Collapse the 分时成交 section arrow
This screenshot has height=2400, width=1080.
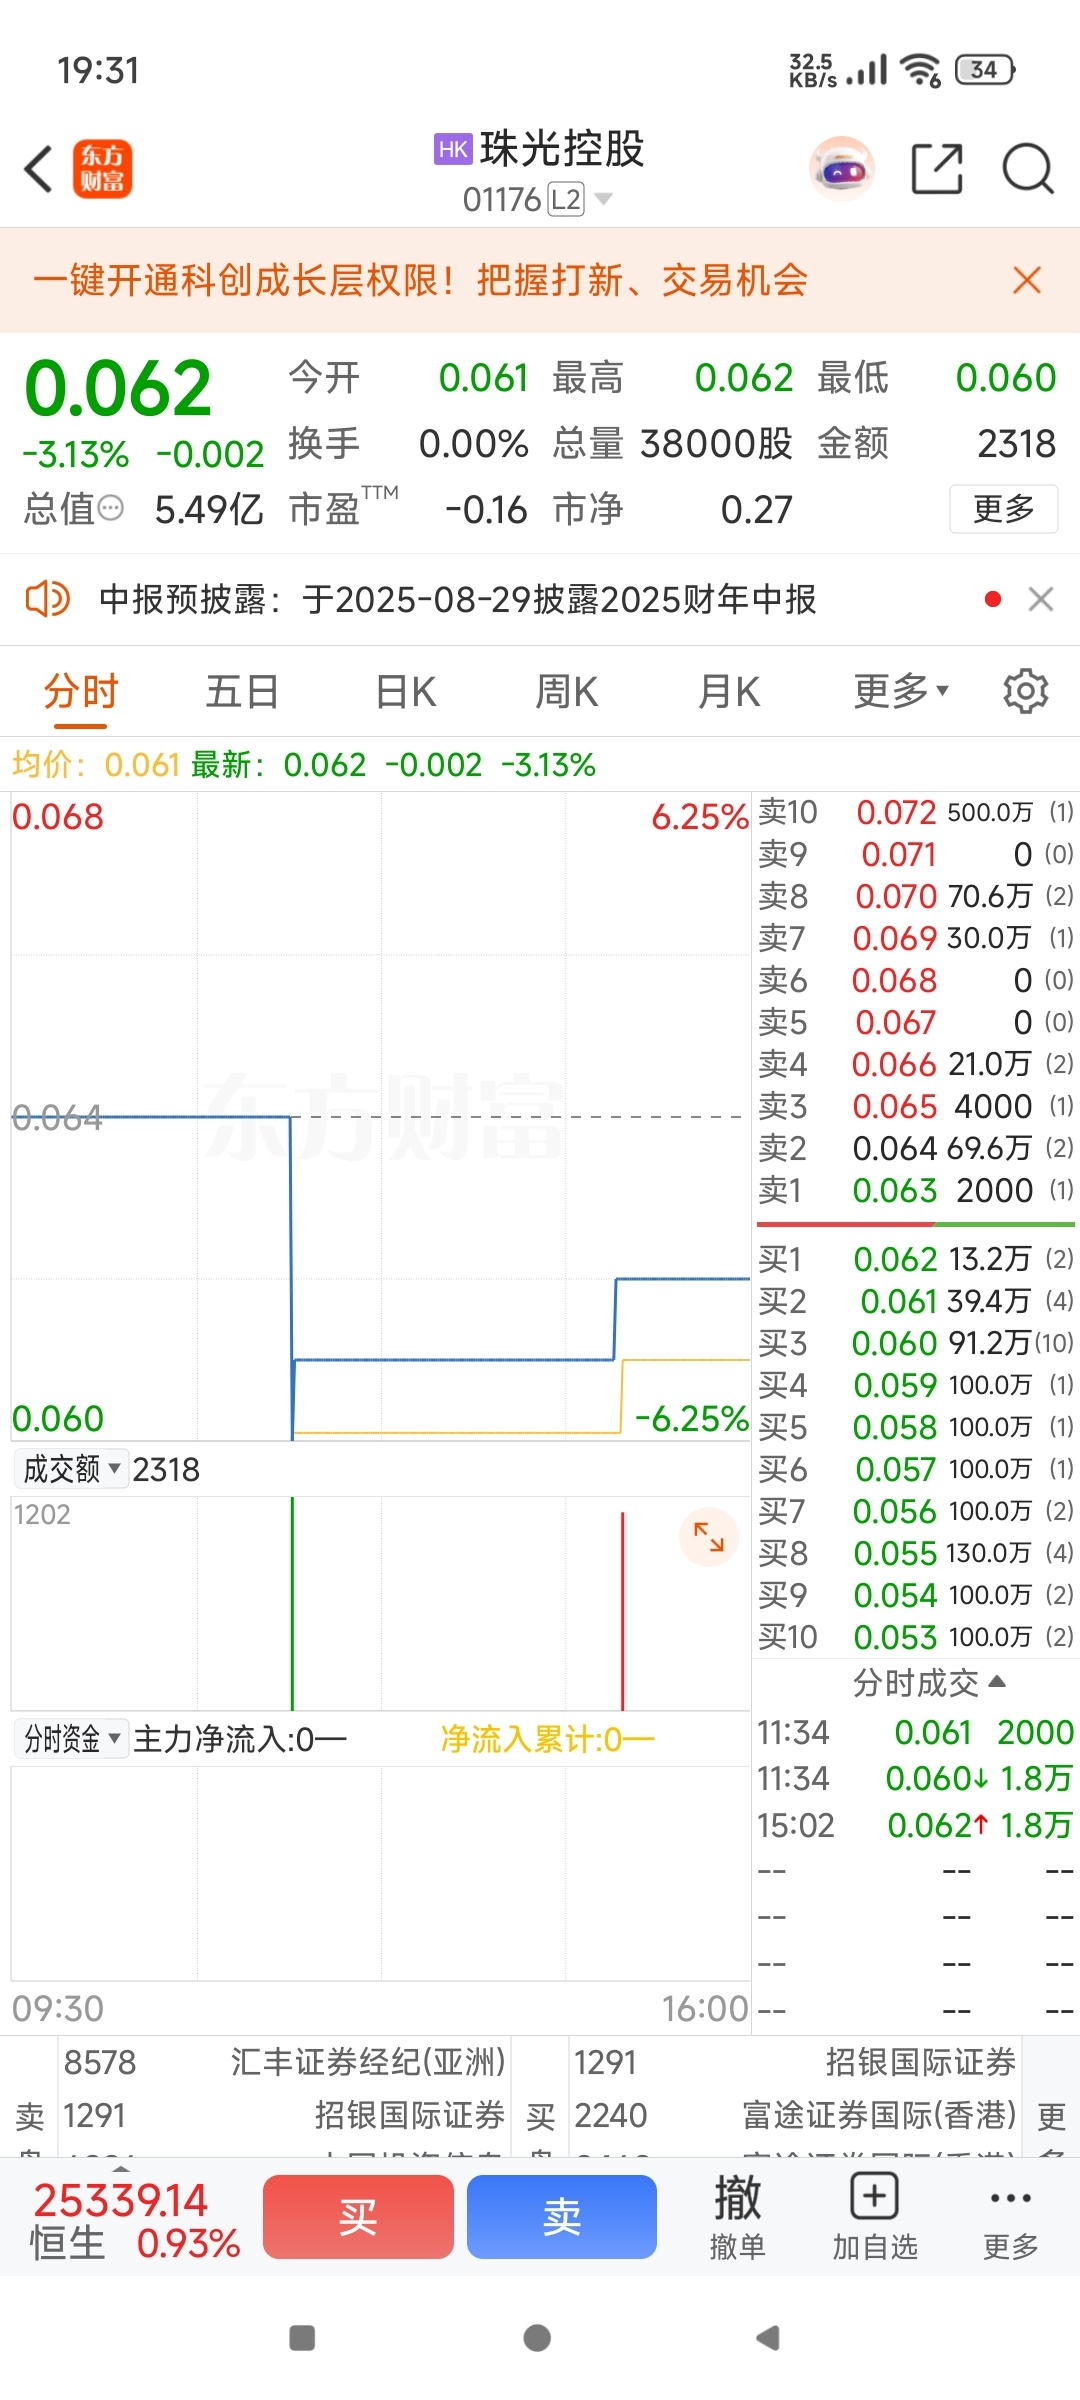tap(997, 1682)
